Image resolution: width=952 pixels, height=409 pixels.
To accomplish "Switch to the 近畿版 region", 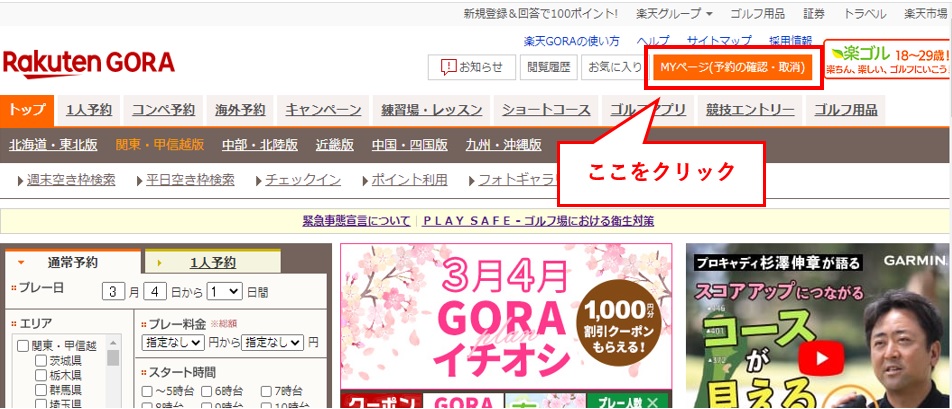I will [x=335, y=145].
